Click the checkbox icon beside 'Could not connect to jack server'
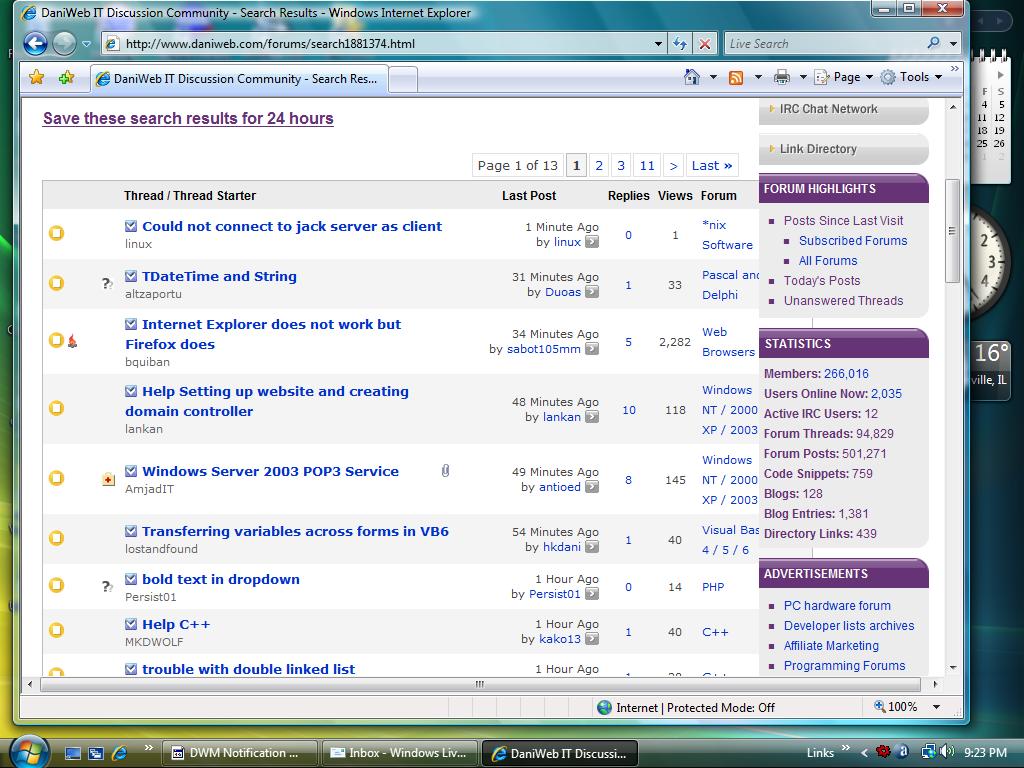 coord(131,226)
